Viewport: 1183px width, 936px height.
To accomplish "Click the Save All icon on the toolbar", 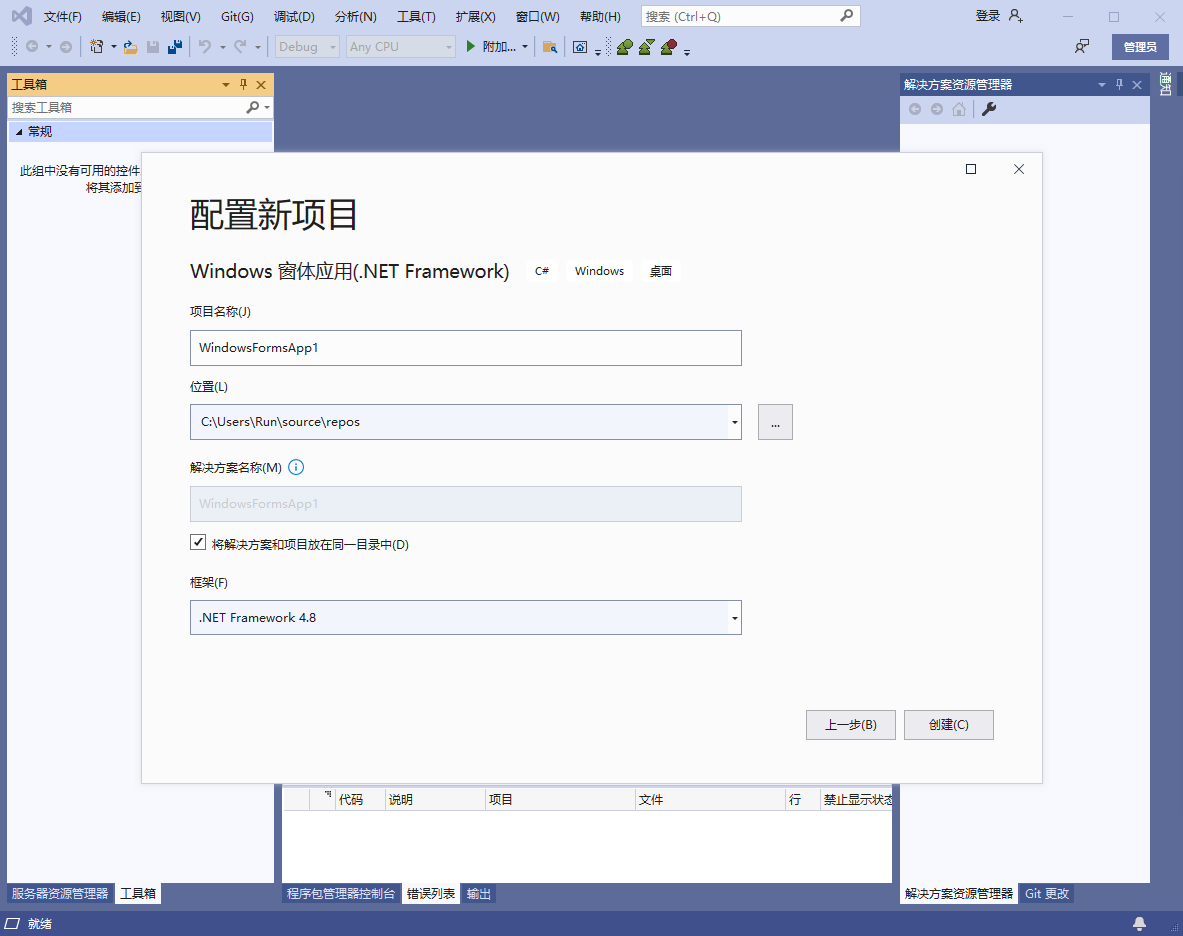I will [x=173, y=46].
